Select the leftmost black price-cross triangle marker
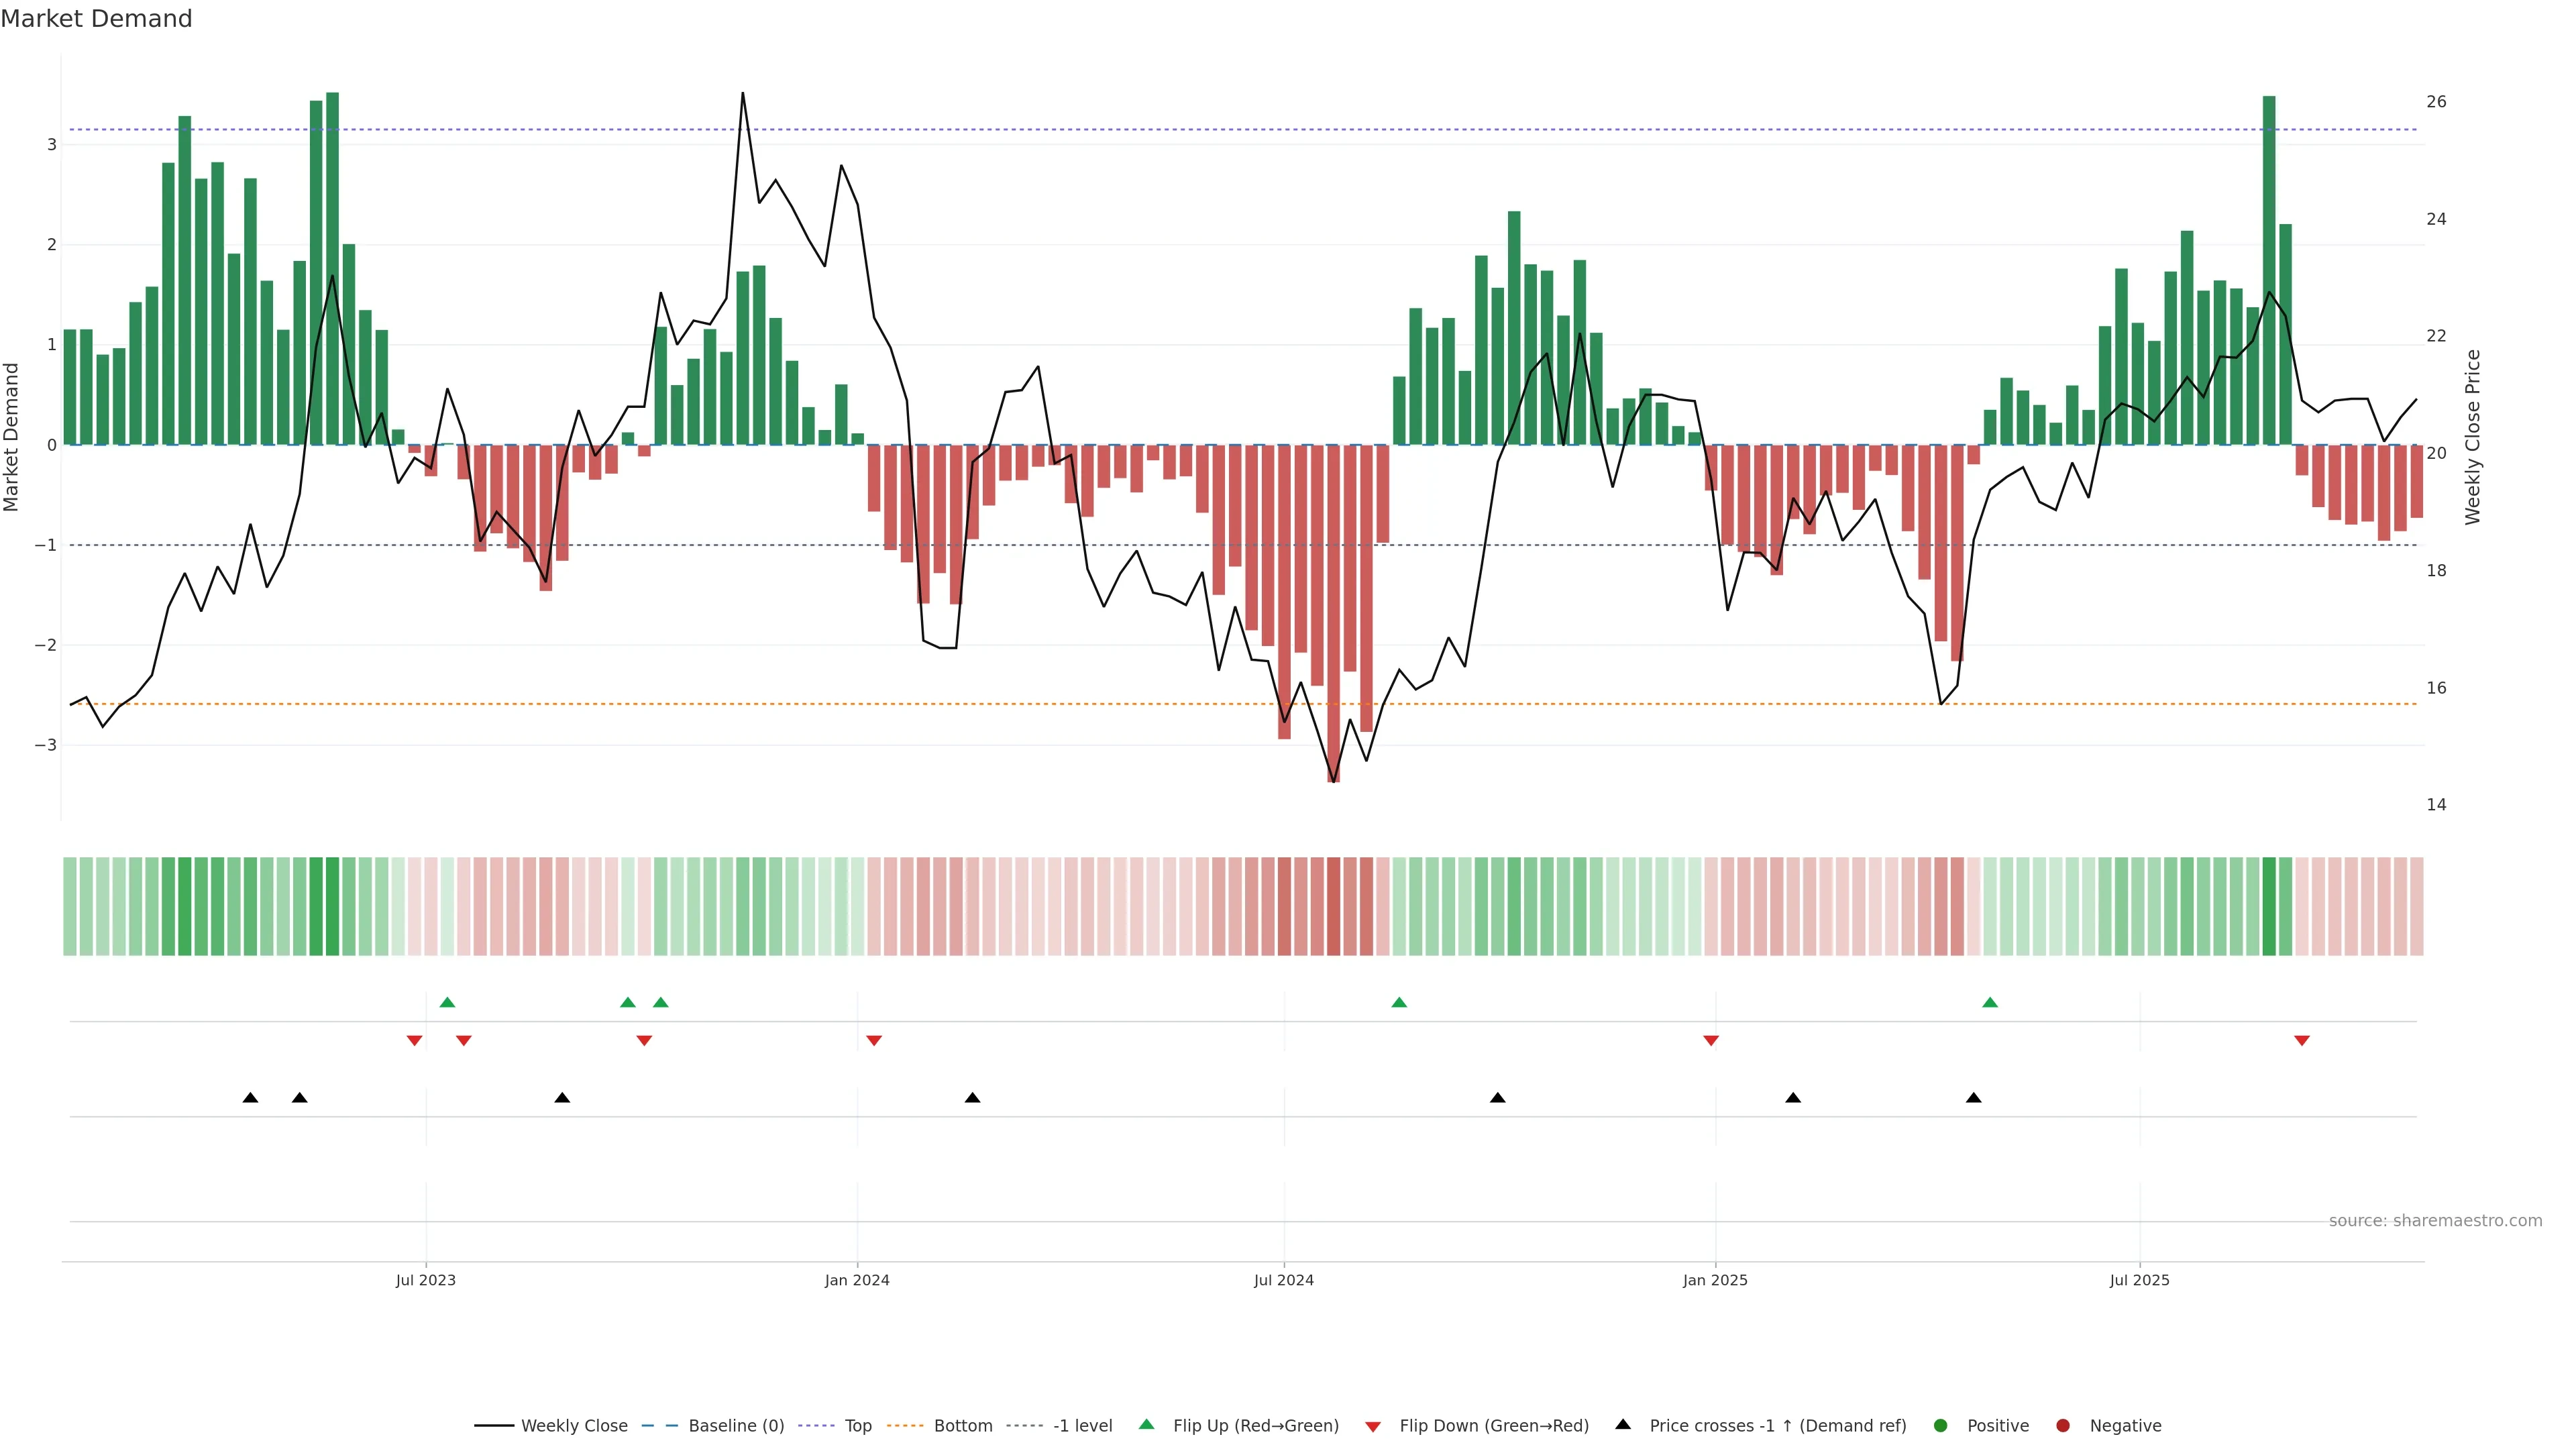2576x1449 pixels. [x=251, y=1098]
